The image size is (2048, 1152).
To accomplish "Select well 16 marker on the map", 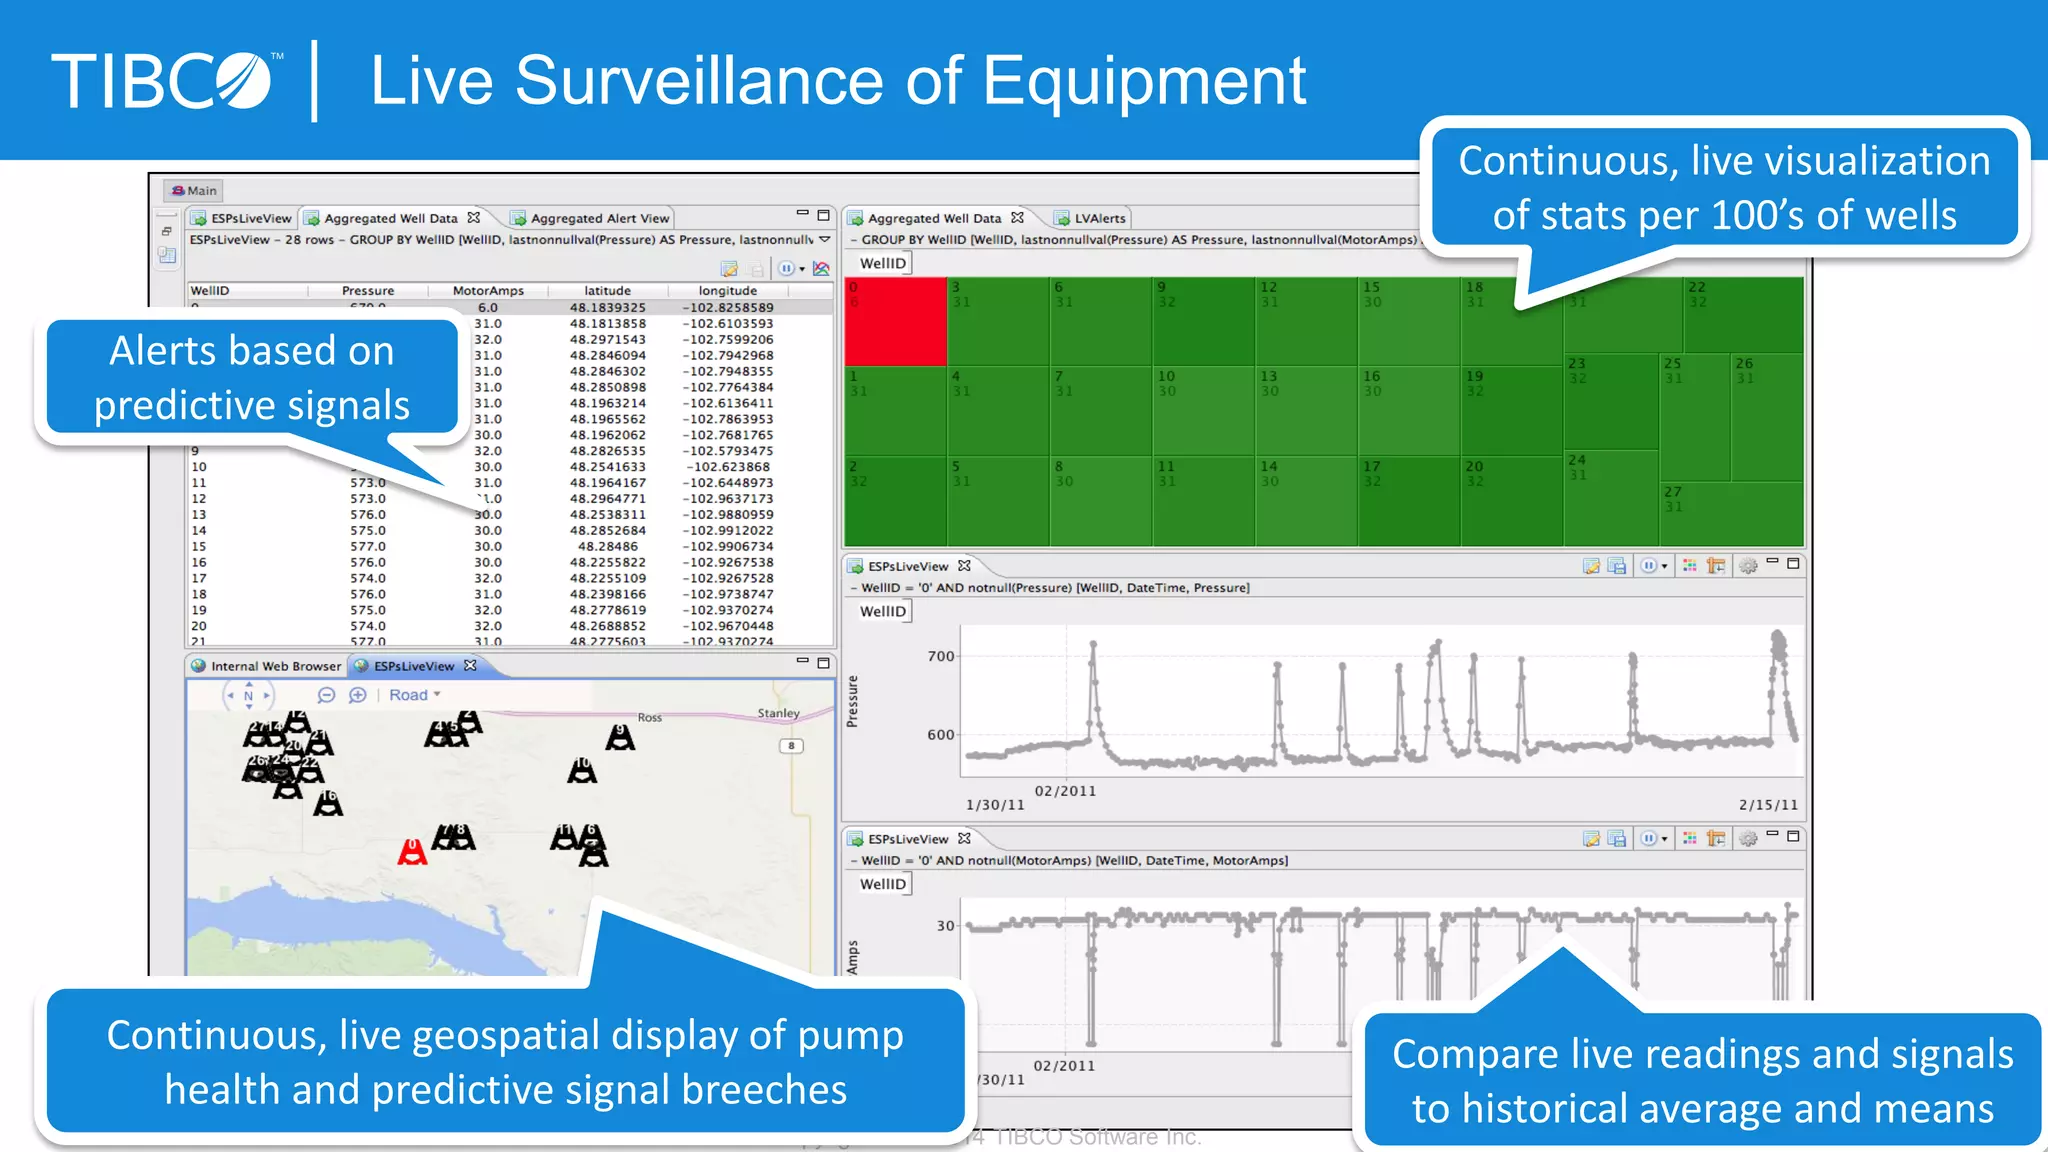I will point(328,803).
